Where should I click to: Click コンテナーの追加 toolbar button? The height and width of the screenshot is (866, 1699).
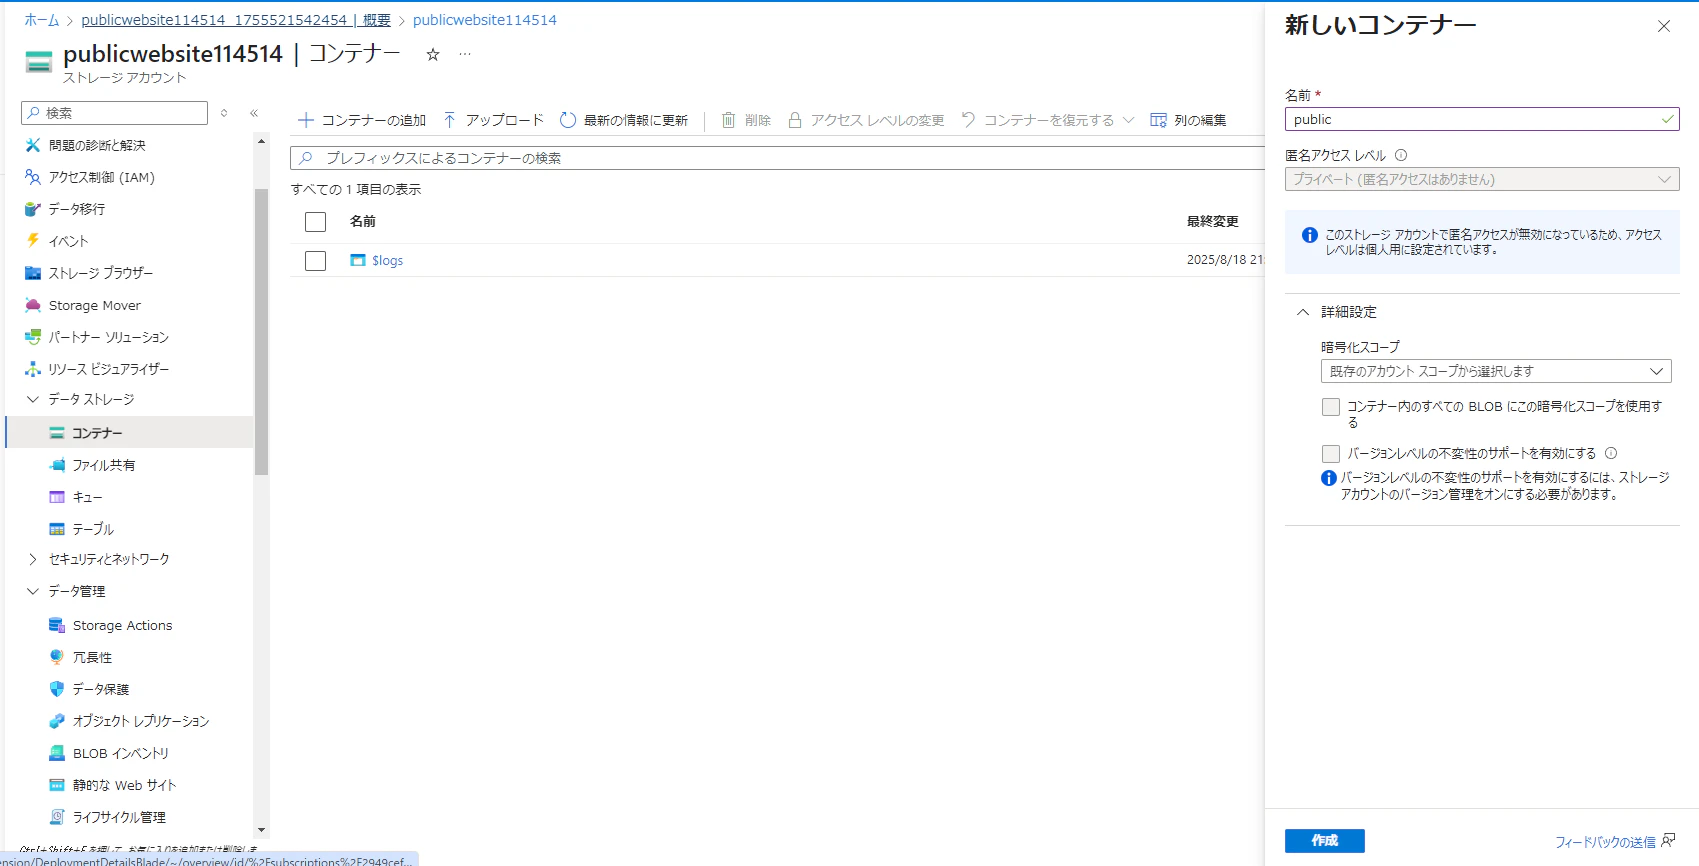[362, 120]
